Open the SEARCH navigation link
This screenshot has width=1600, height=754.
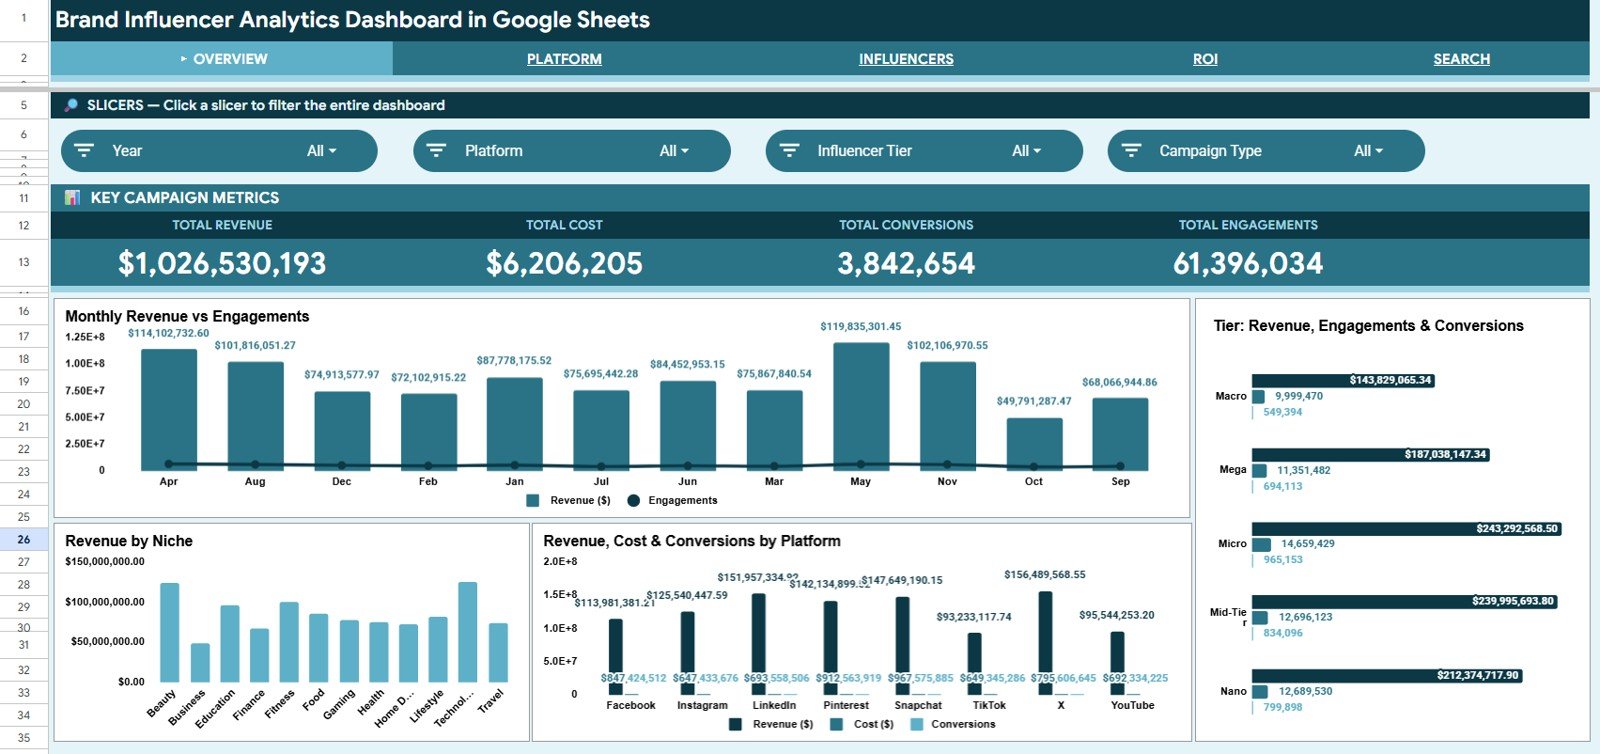pyautogui.click(x=1461, y=59)
